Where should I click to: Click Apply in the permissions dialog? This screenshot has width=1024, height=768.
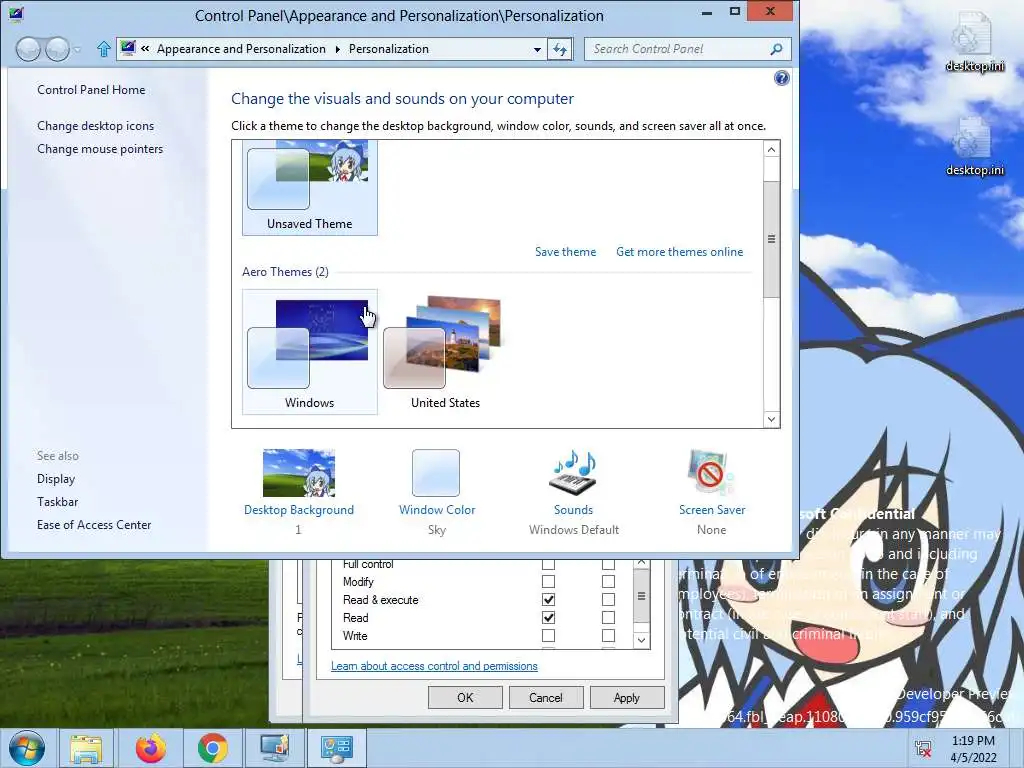click(x=627, y=697)
